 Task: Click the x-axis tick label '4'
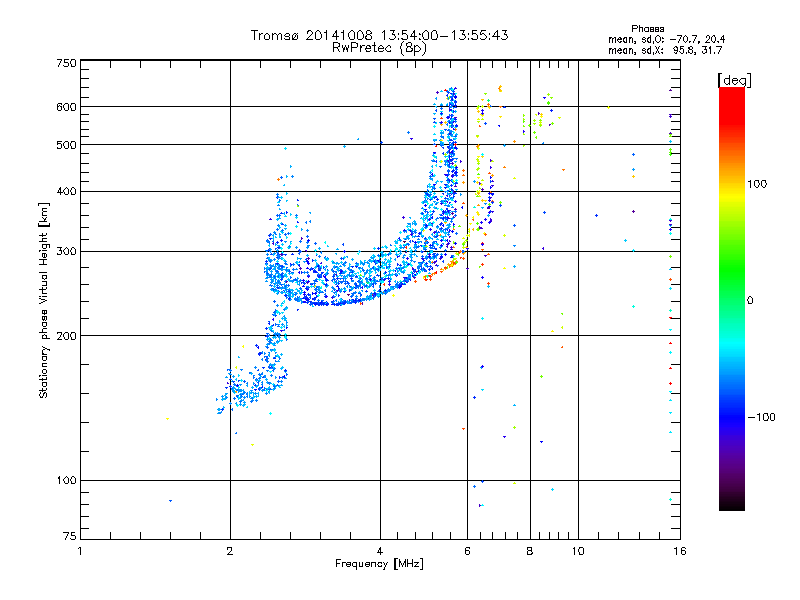click(380, 552)
